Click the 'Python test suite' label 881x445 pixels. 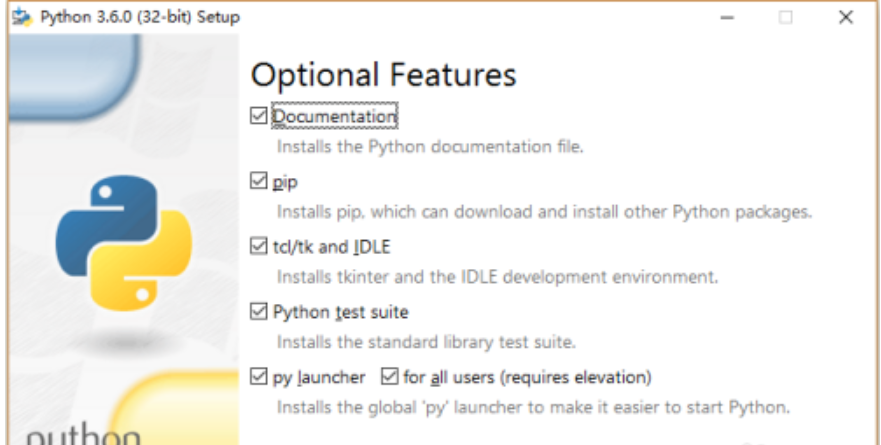click(340, 312)
